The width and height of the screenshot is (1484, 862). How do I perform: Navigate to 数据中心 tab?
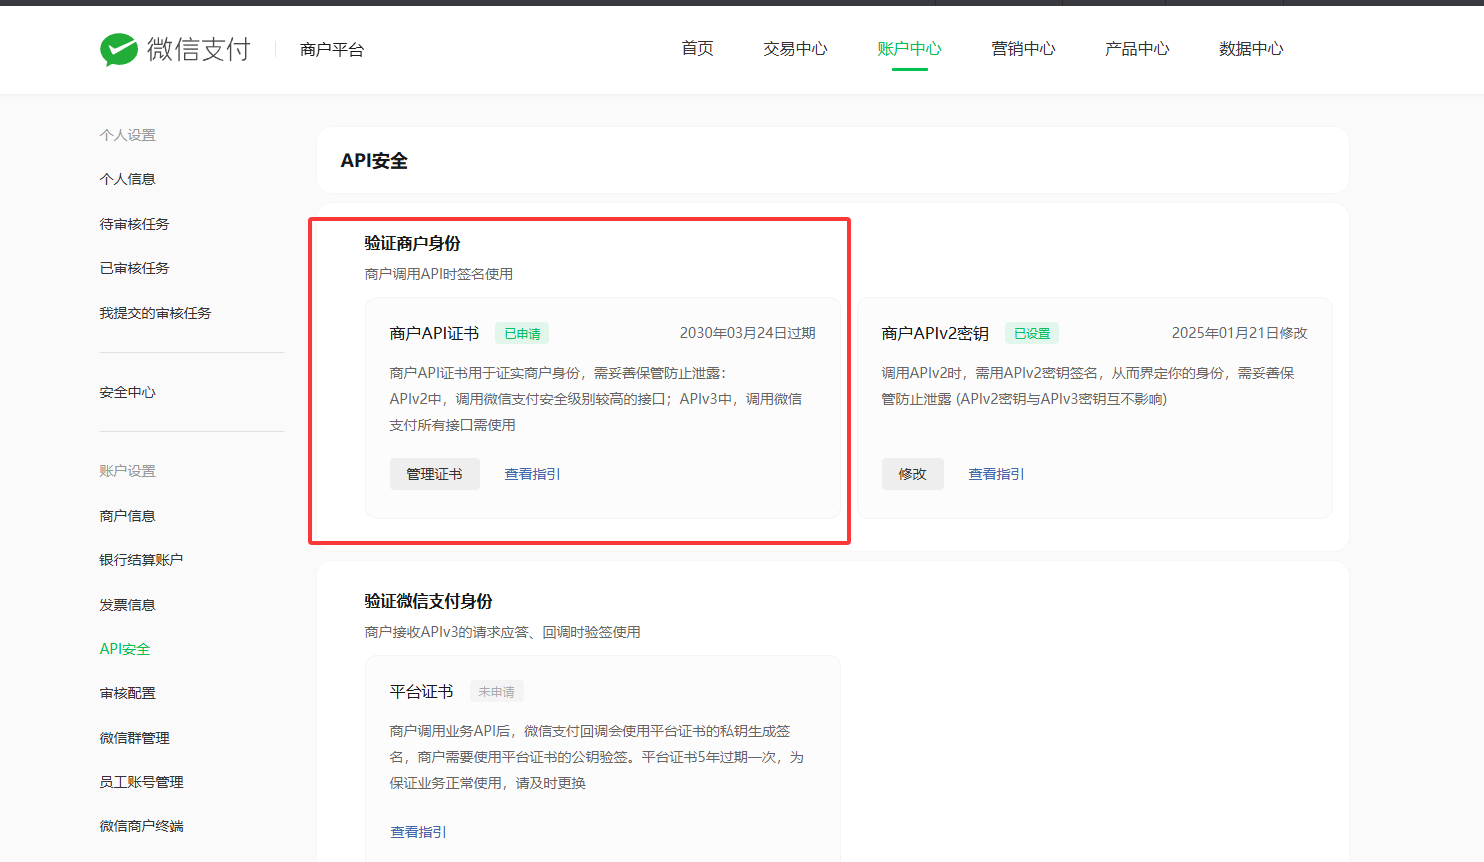1251,49
